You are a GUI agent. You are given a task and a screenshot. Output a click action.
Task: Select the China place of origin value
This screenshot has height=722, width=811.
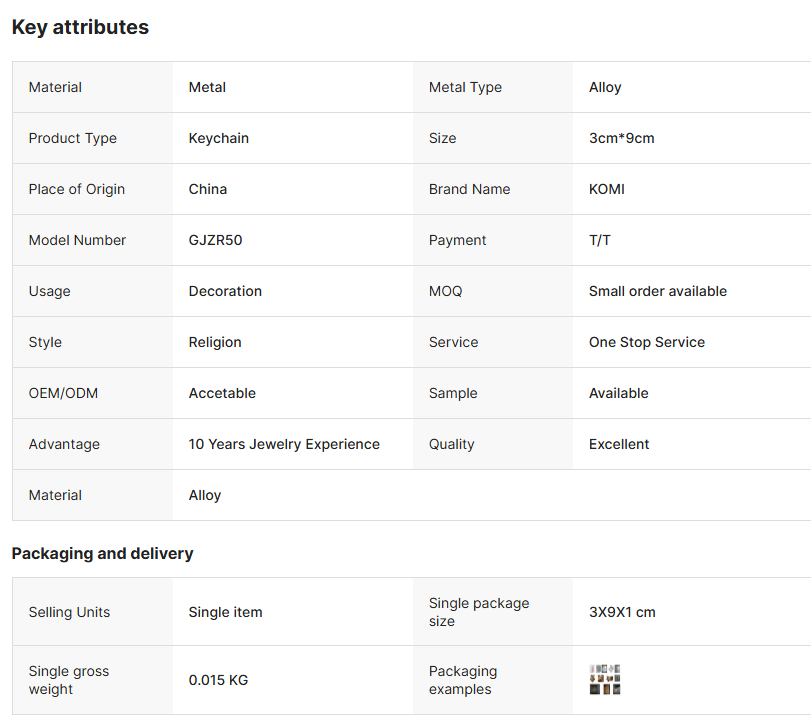[x=208, y=189]
